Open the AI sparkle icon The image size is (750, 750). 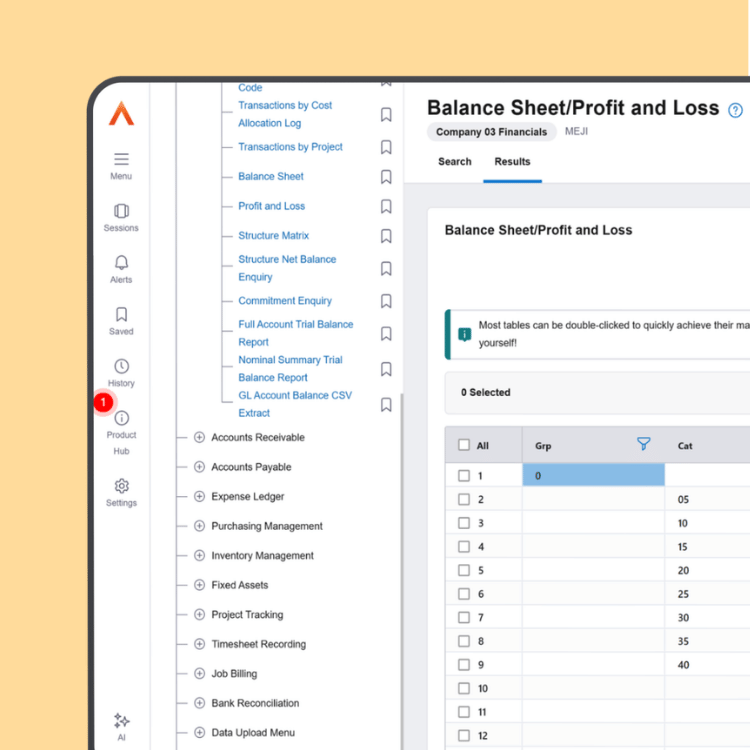pyautogui.click(x=121, y=721)
